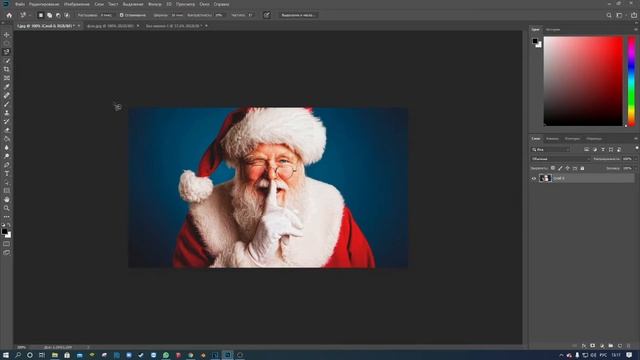
Task: Switch to the Channels panel tab
Action: [x=552, y=139]
